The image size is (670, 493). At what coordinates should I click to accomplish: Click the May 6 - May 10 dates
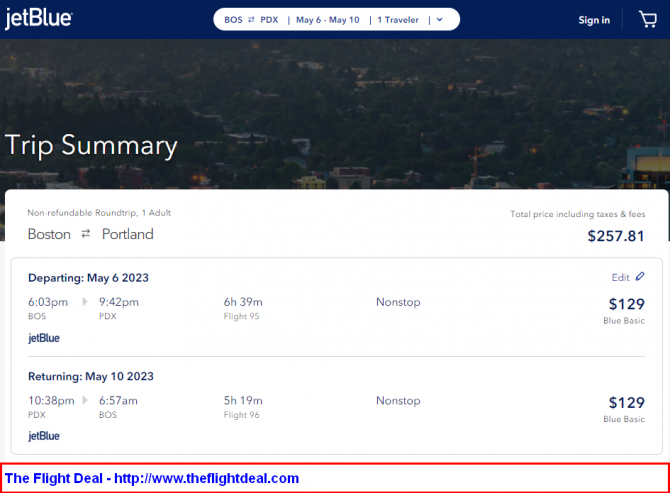coord(328,20)
